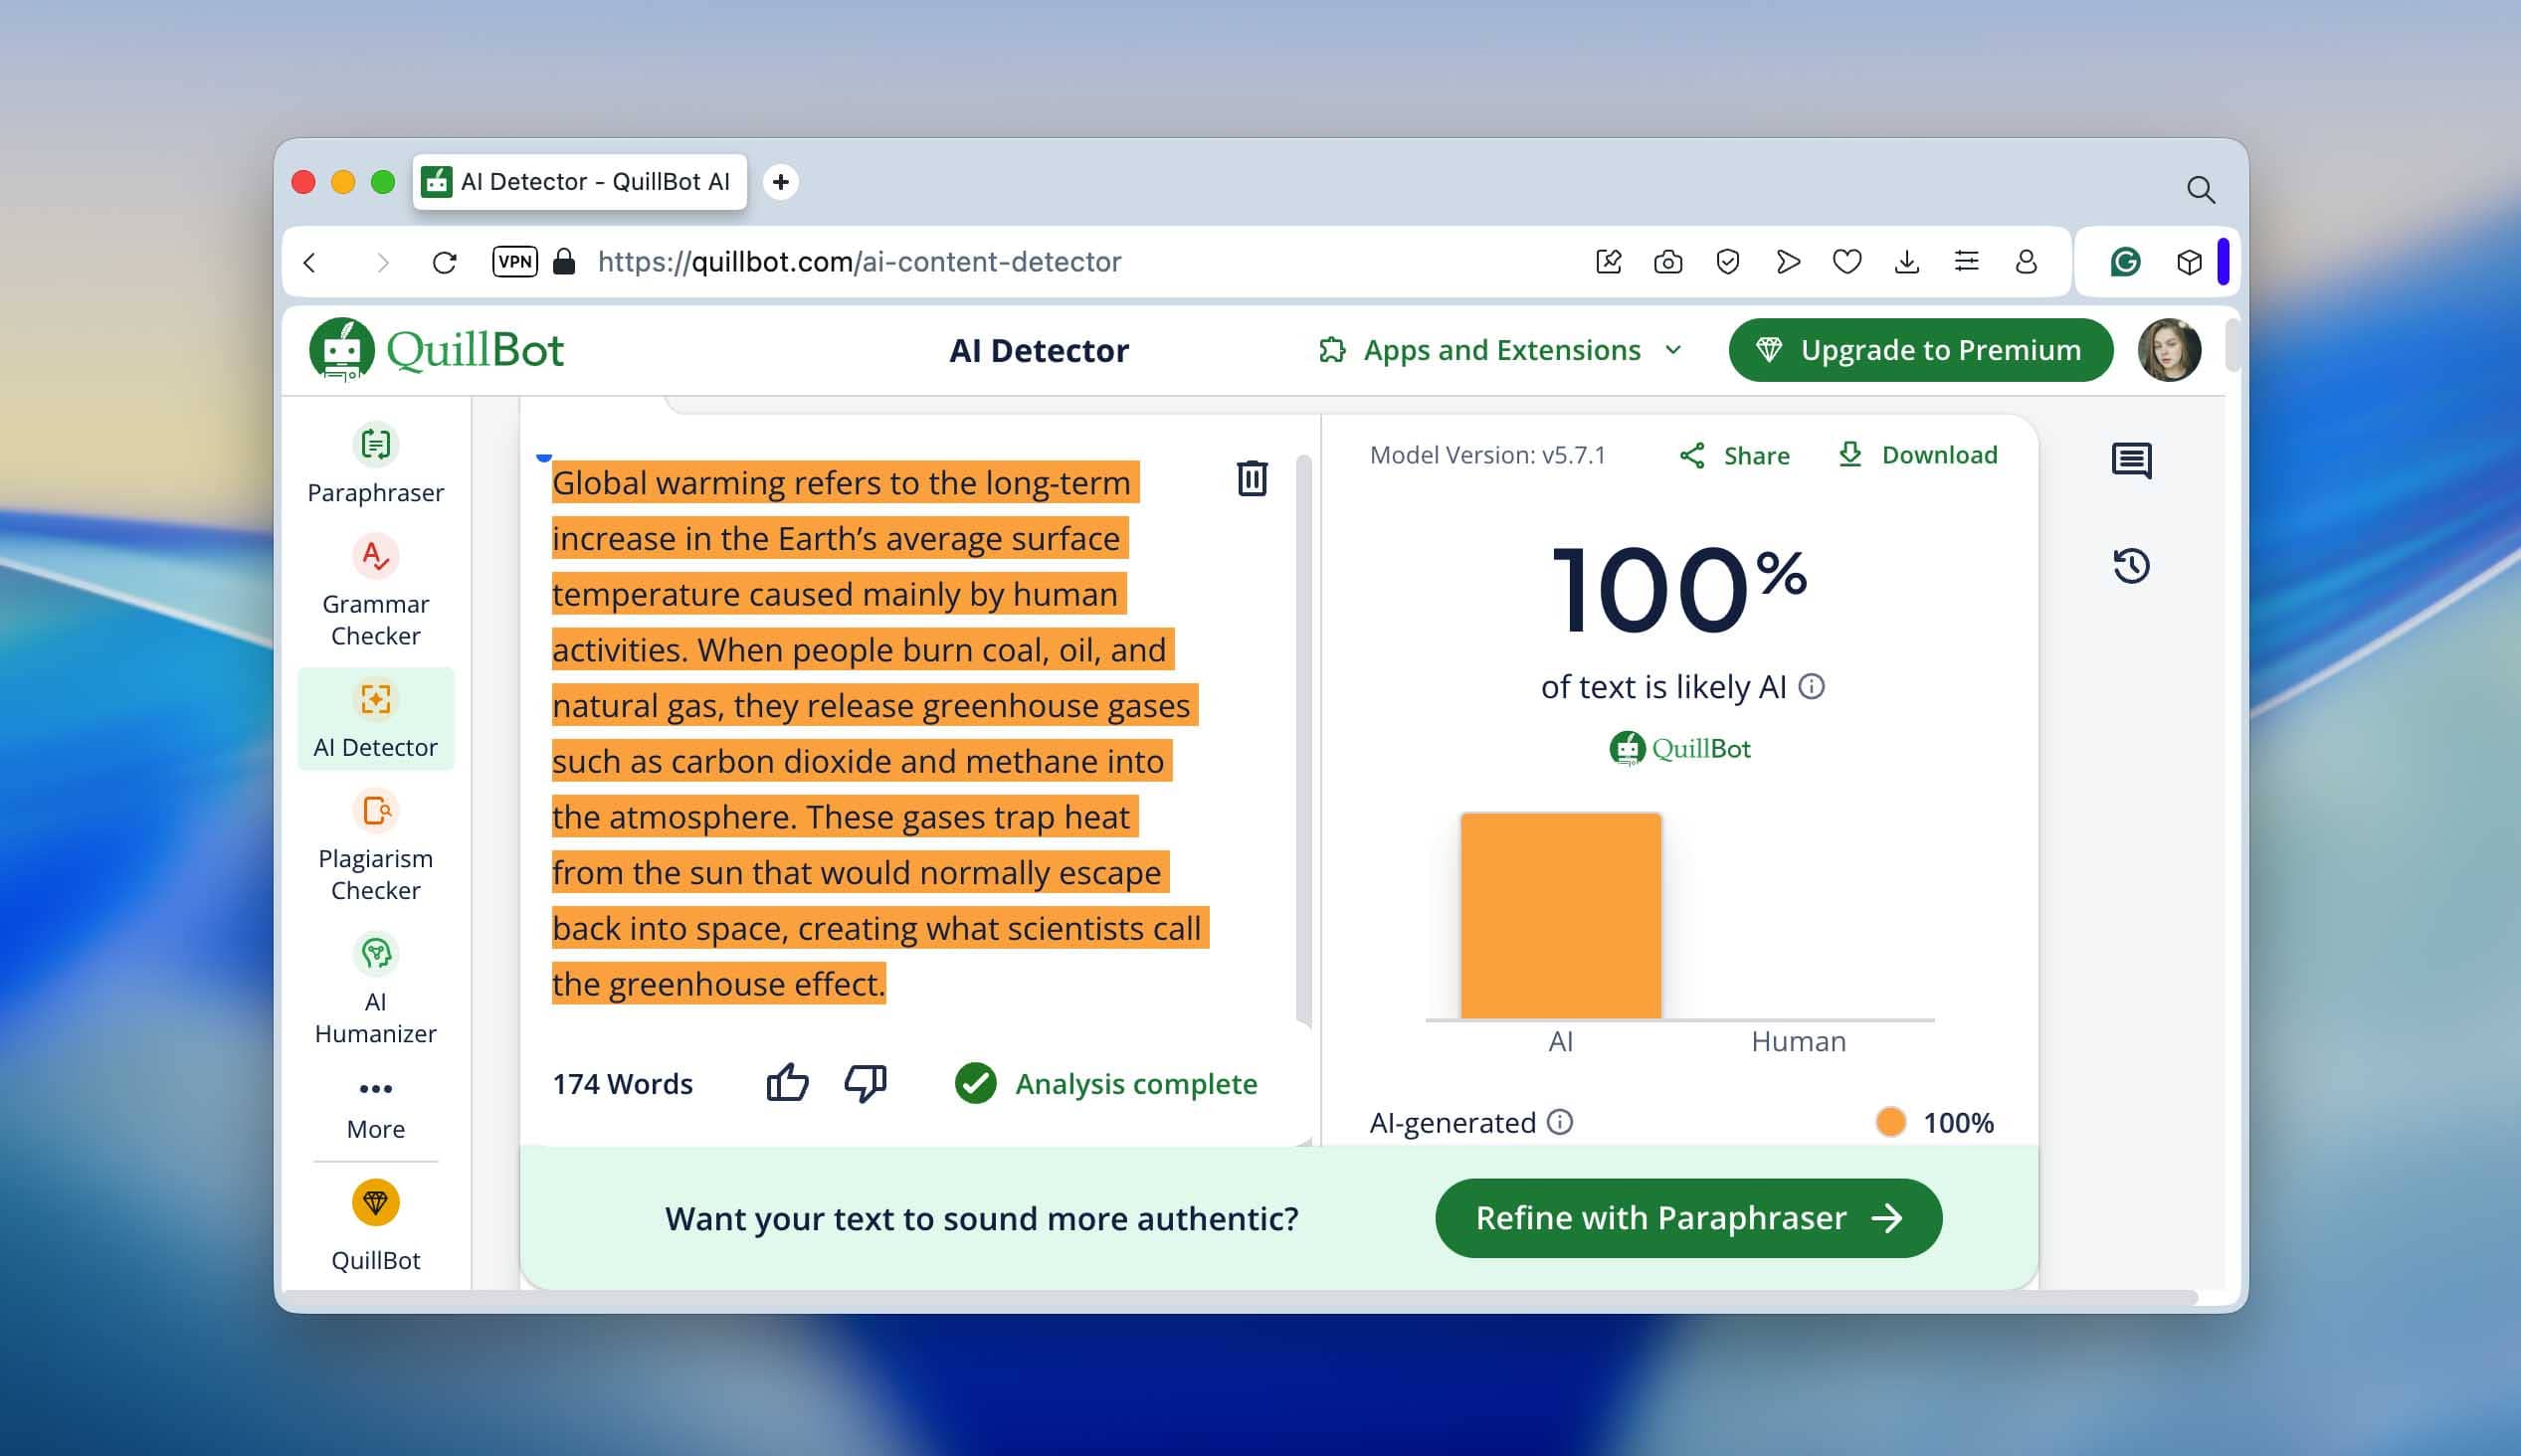
Task: Click the thumbs down feedback icon
Action: (x=865, y=1083)
